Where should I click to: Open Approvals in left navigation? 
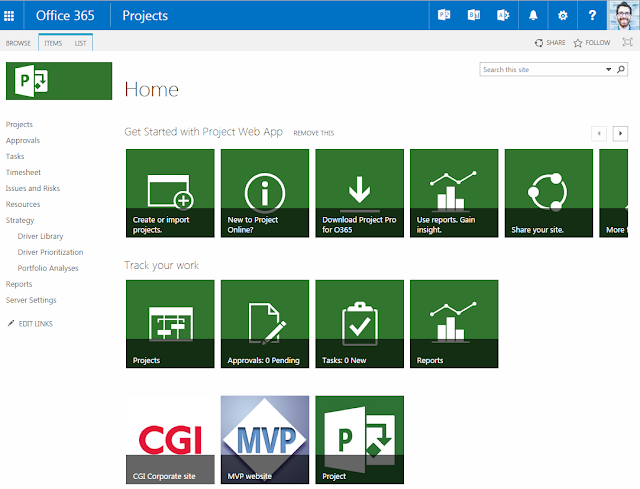point(23,140)
